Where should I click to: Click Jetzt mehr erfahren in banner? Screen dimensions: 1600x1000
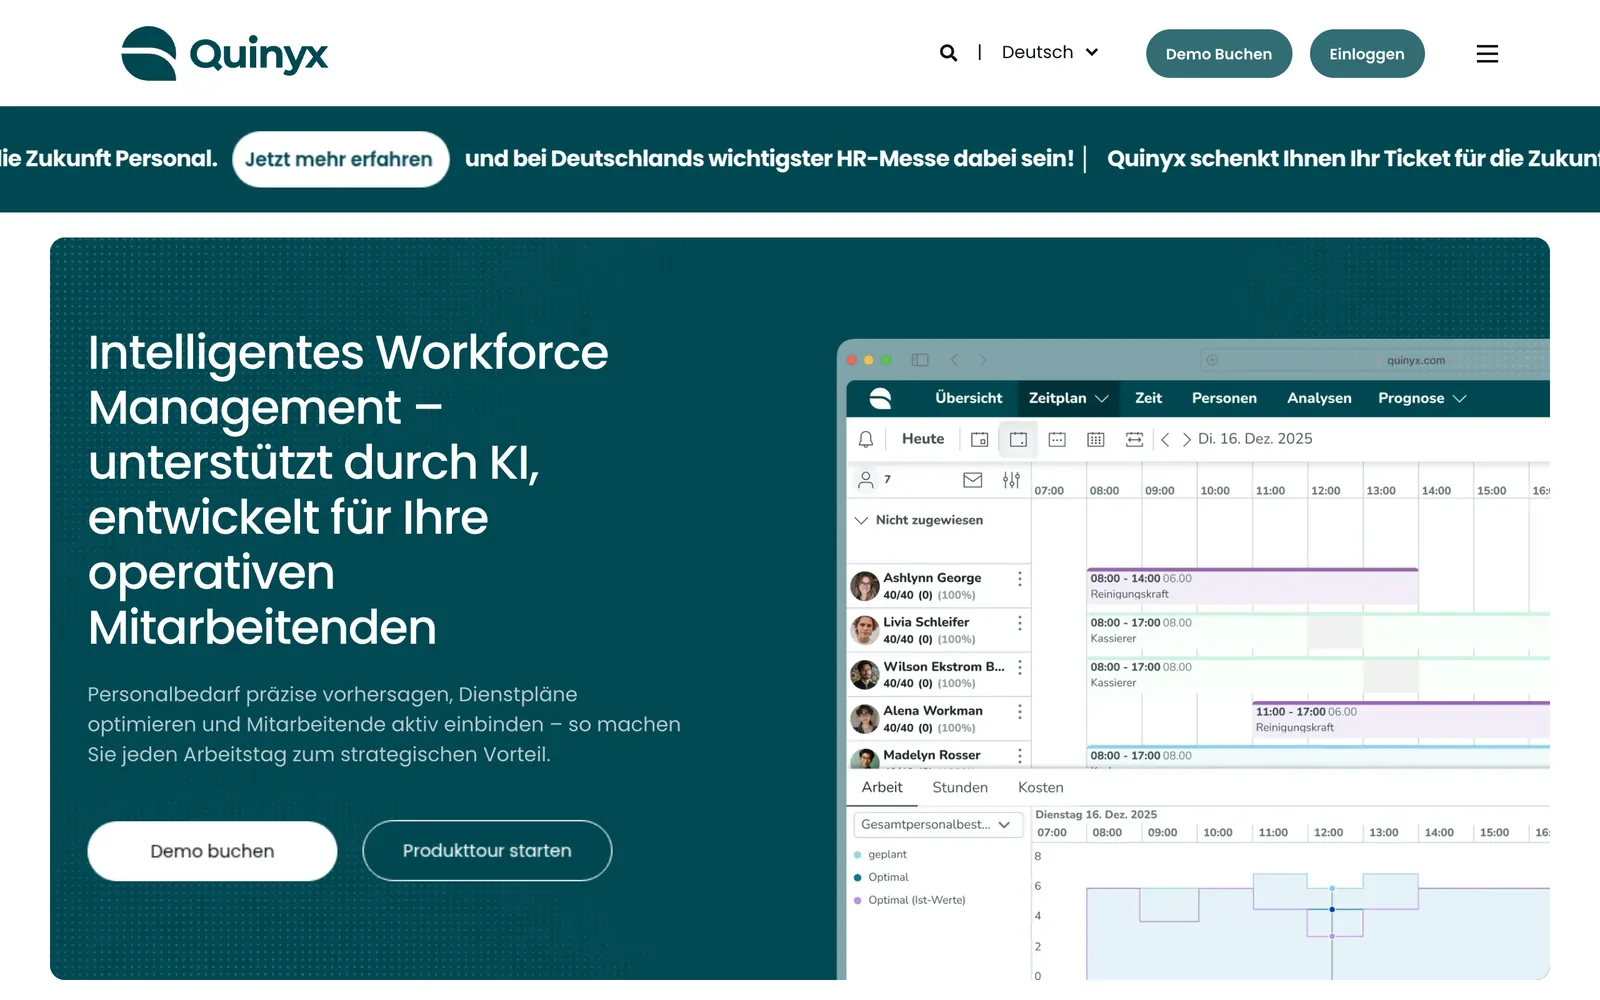(340, 159)
